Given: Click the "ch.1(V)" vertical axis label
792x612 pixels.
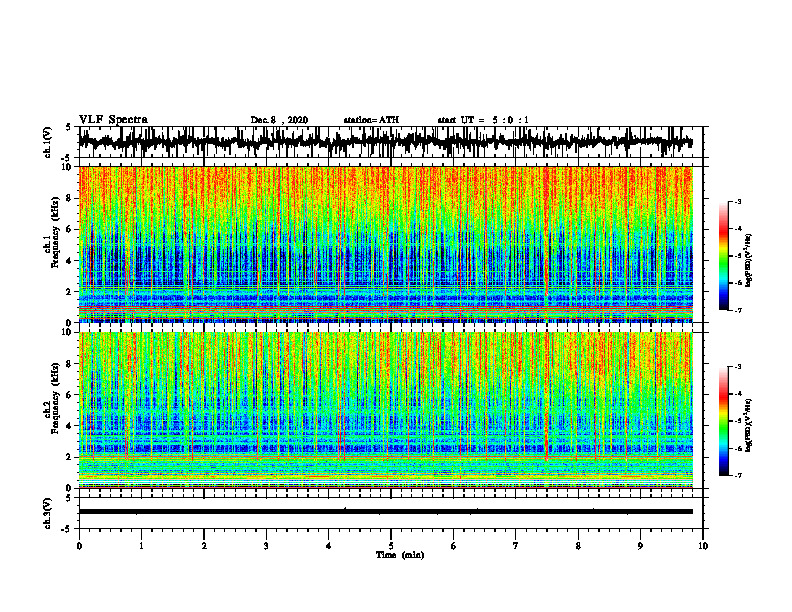Looking at the screenshot, I should click(48, 142).
